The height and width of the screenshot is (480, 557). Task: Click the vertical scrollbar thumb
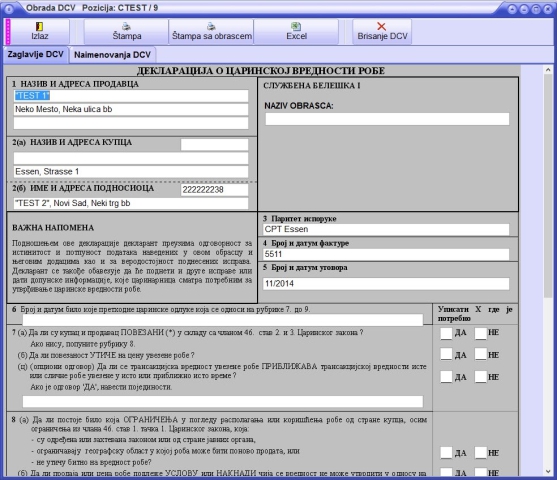point(548,187)
